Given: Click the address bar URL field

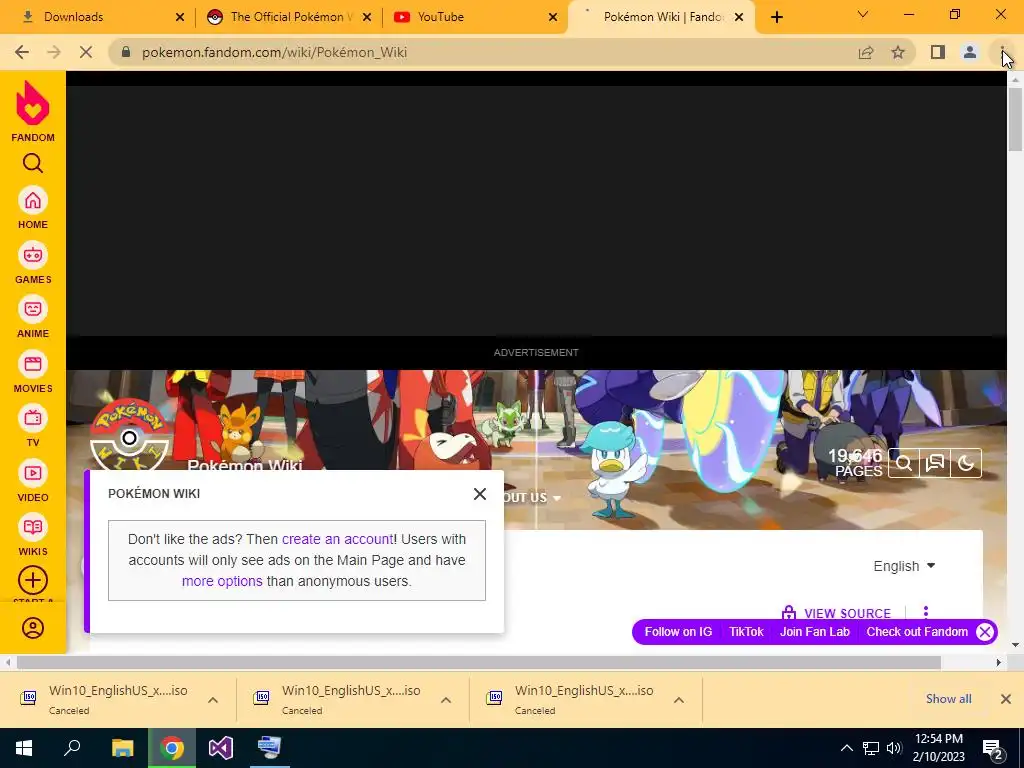Looking at the screenshot, I should [483, 52].
